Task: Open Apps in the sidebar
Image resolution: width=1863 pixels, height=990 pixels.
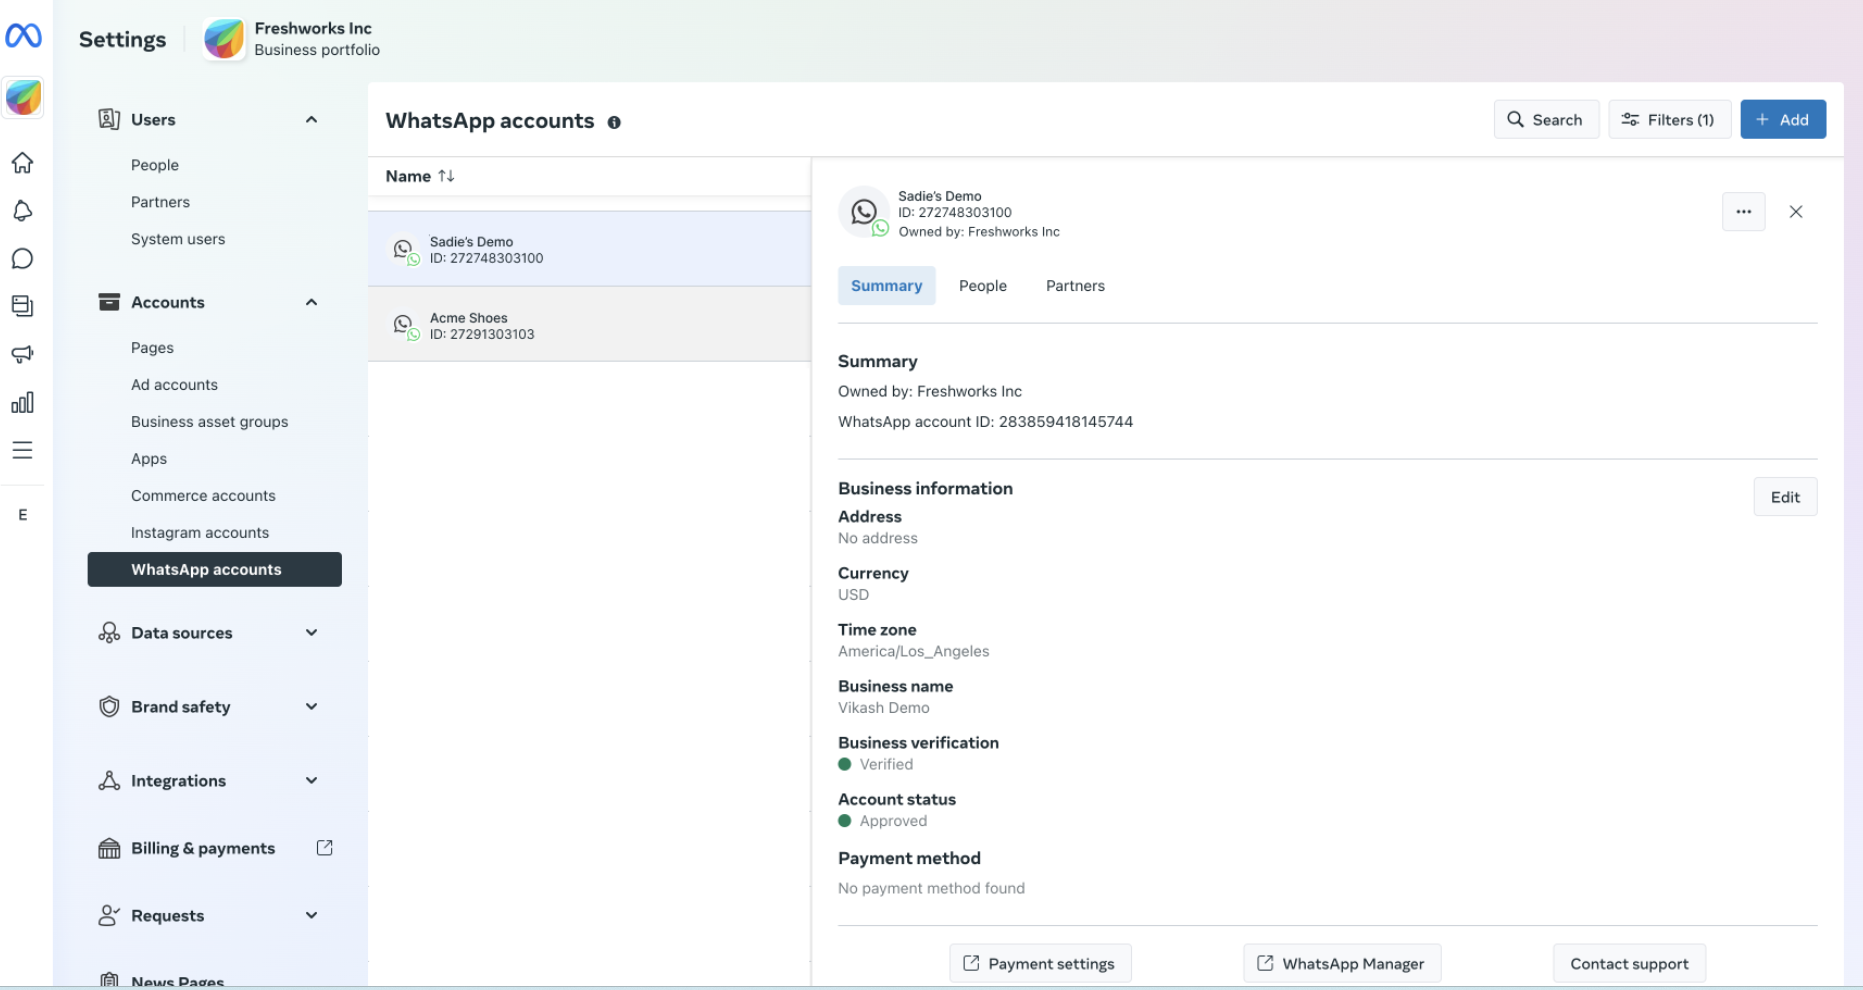Action: (x=149, y=459)
